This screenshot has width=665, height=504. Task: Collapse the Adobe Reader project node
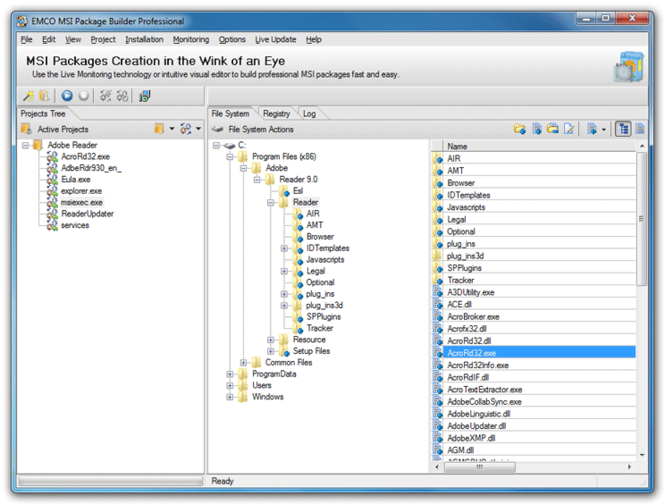25,146
